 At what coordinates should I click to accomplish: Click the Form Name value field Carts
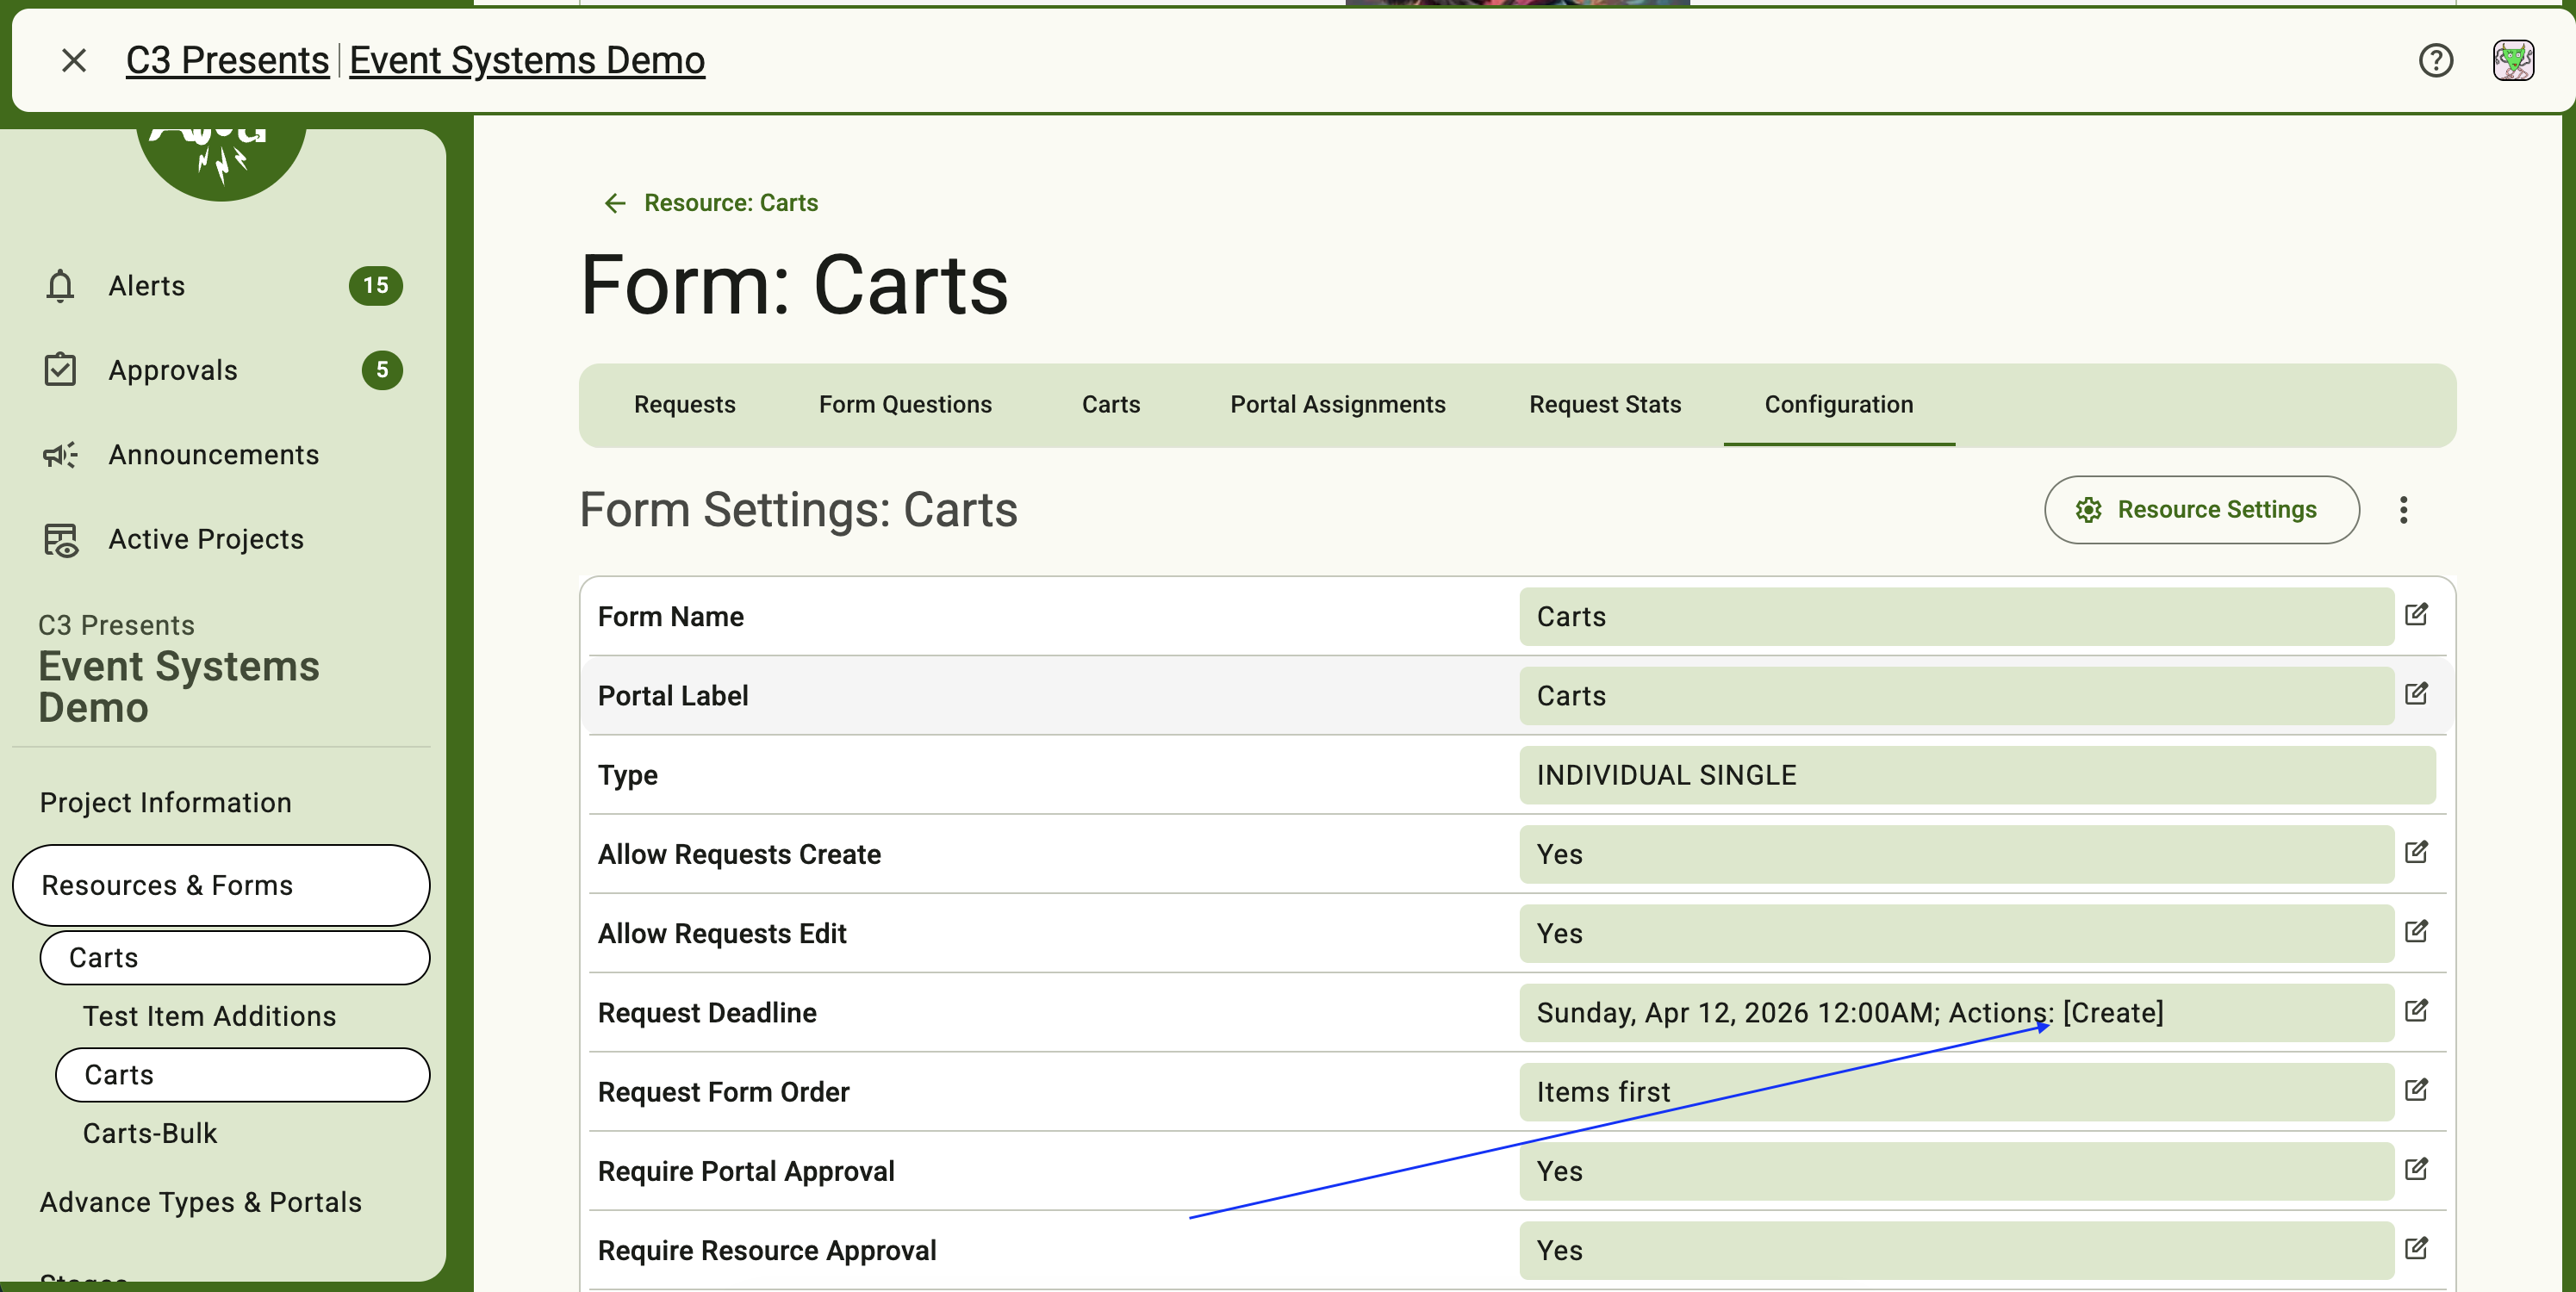pyautogui.click(x=1956, y=617)
